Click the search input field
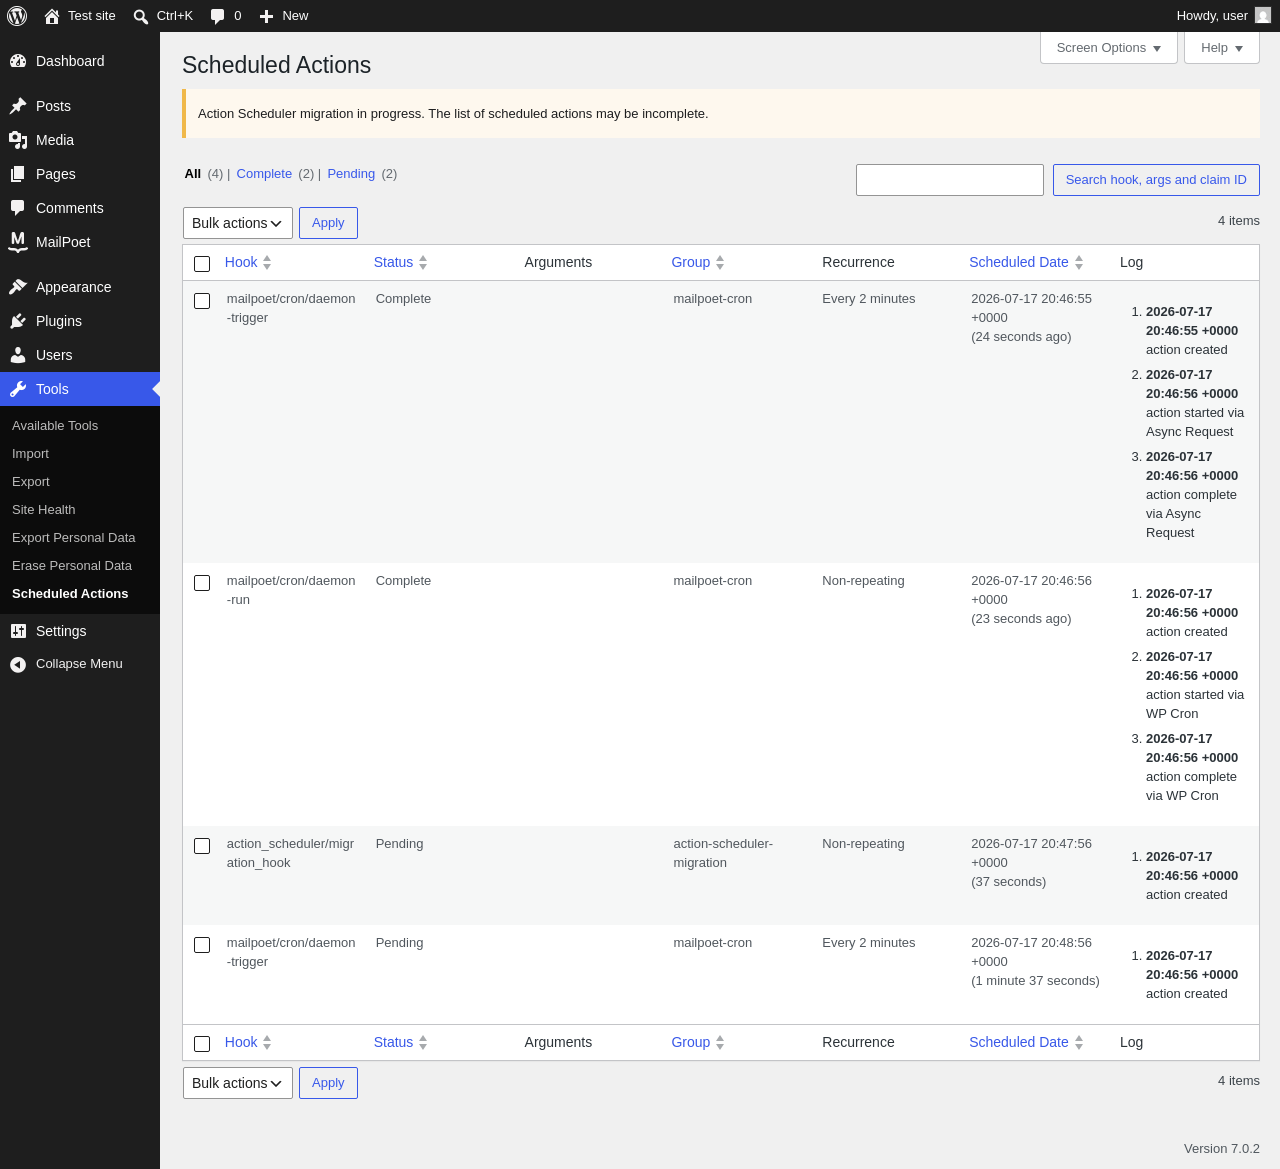The height and width of the screenshot is (1169, 1280). click(x=950, y=180)
